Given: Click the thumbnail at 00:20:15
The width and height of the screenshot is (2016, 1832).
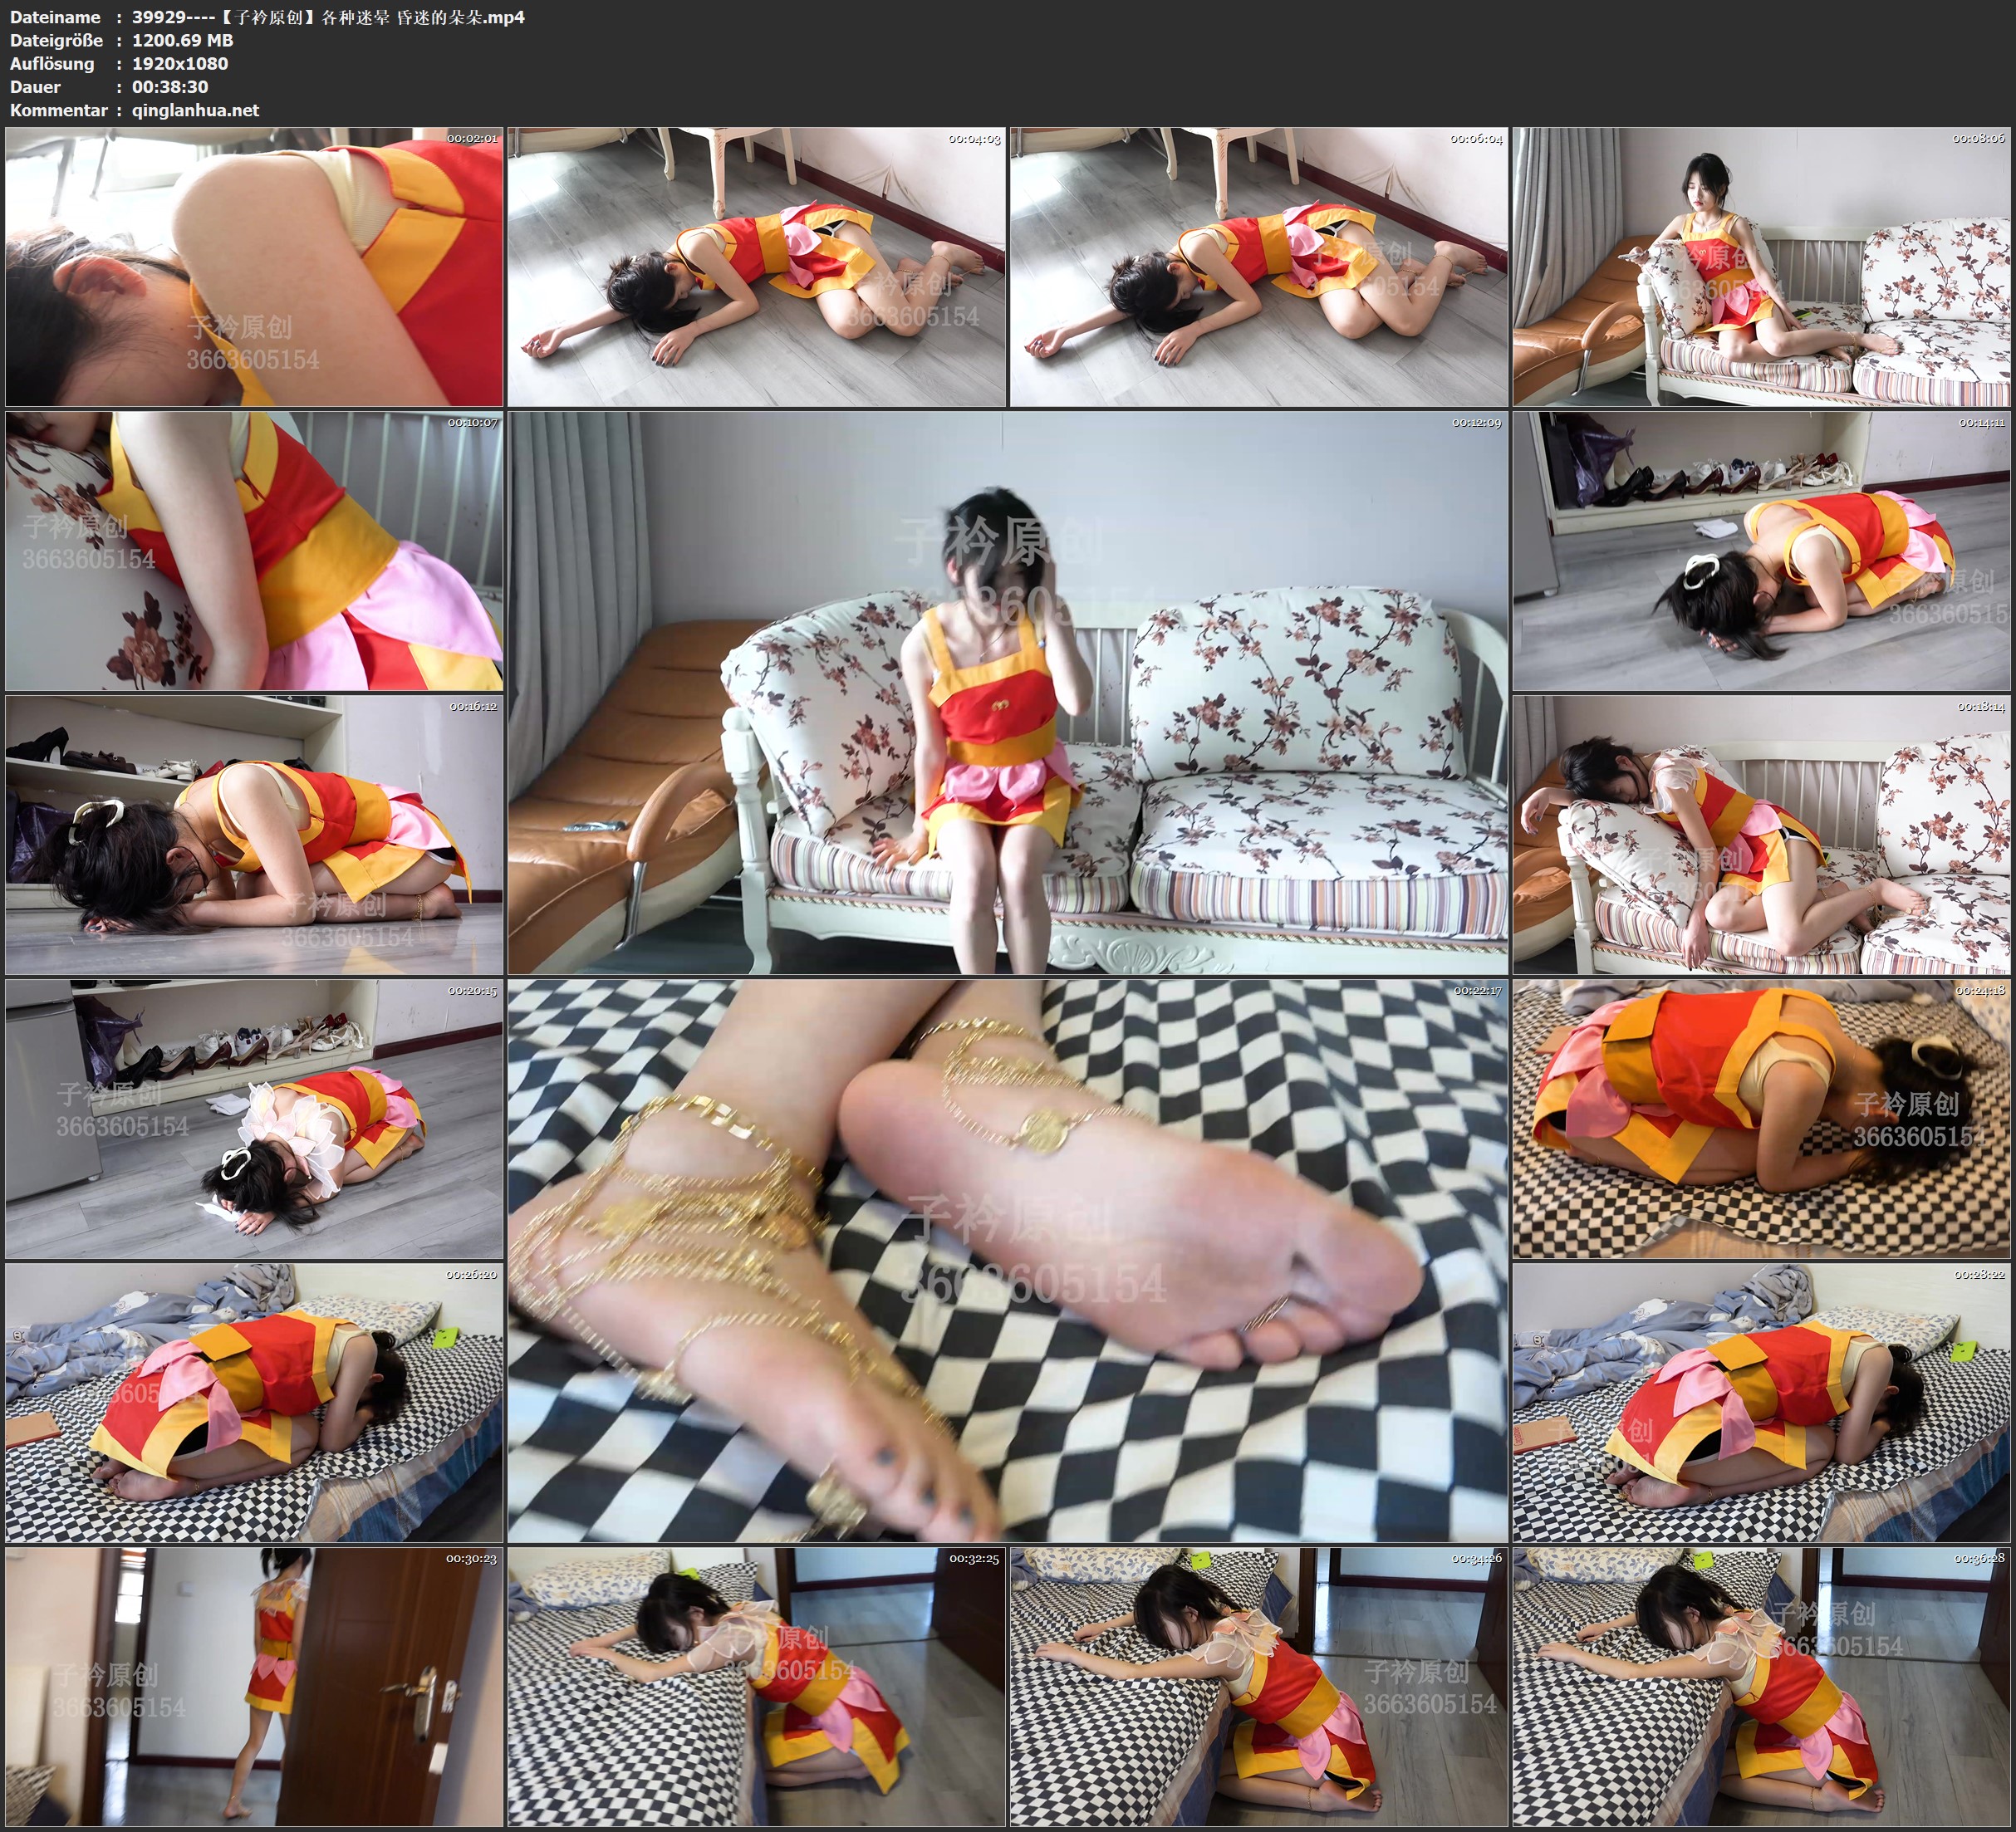Looking at the screenshot, I should [x=254, y=1118].
